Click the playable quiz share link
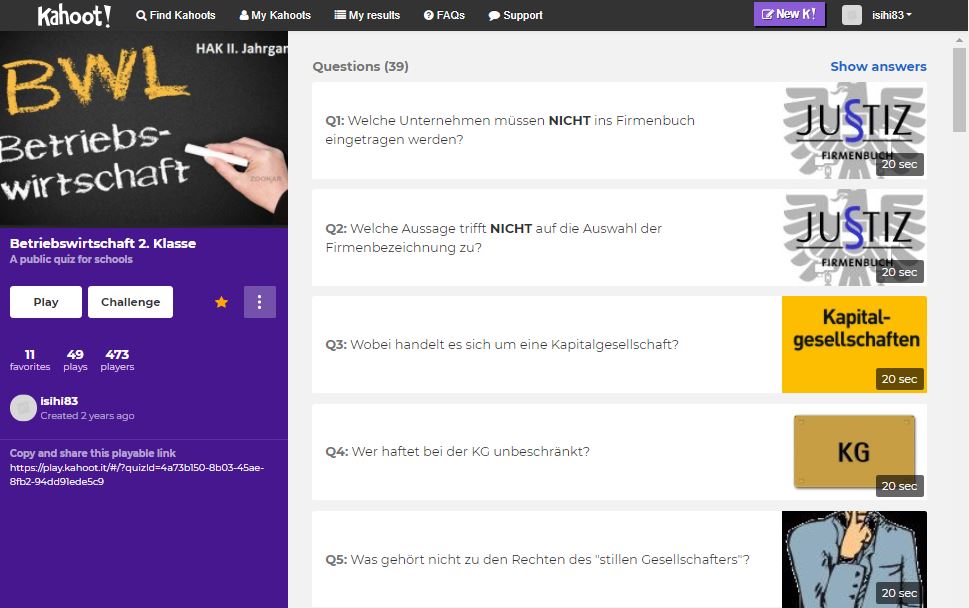Viewport: 969px width, 608px height. (137, 475)
